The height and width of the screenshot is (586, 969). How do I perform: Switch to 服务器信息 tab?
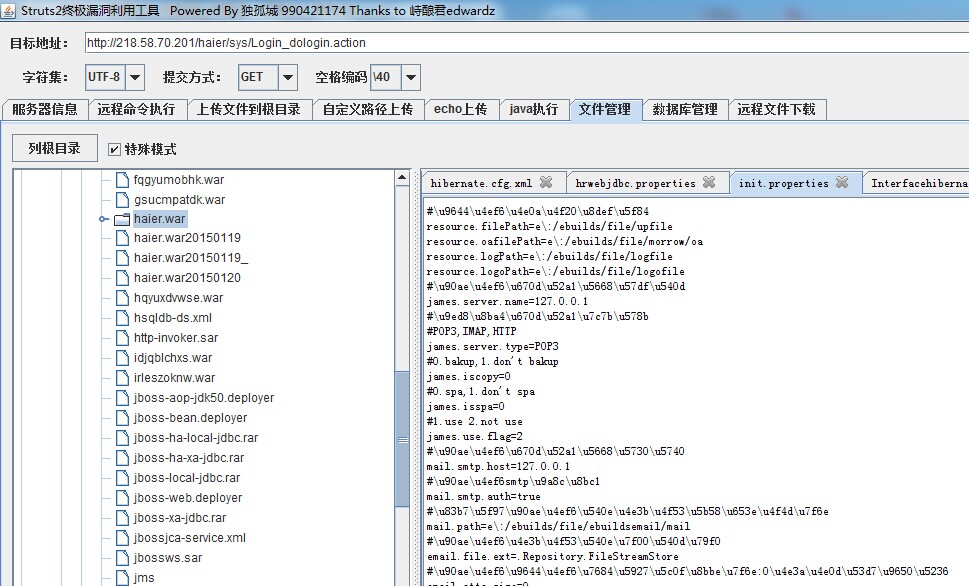tap(44, 109)
